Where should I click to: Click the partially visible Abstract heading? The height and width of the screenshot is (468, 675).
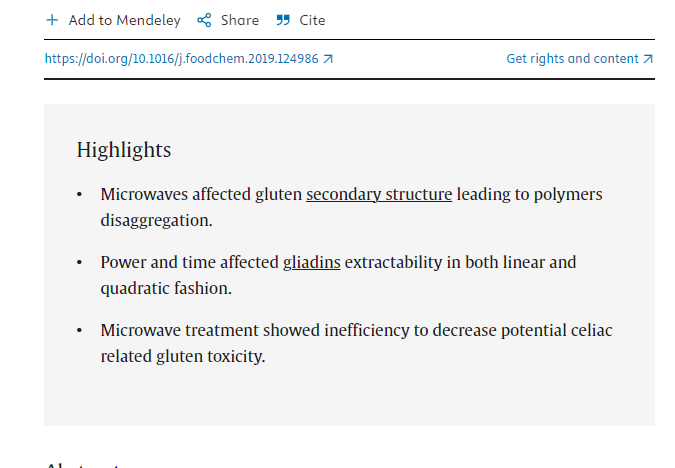(83, 464)
